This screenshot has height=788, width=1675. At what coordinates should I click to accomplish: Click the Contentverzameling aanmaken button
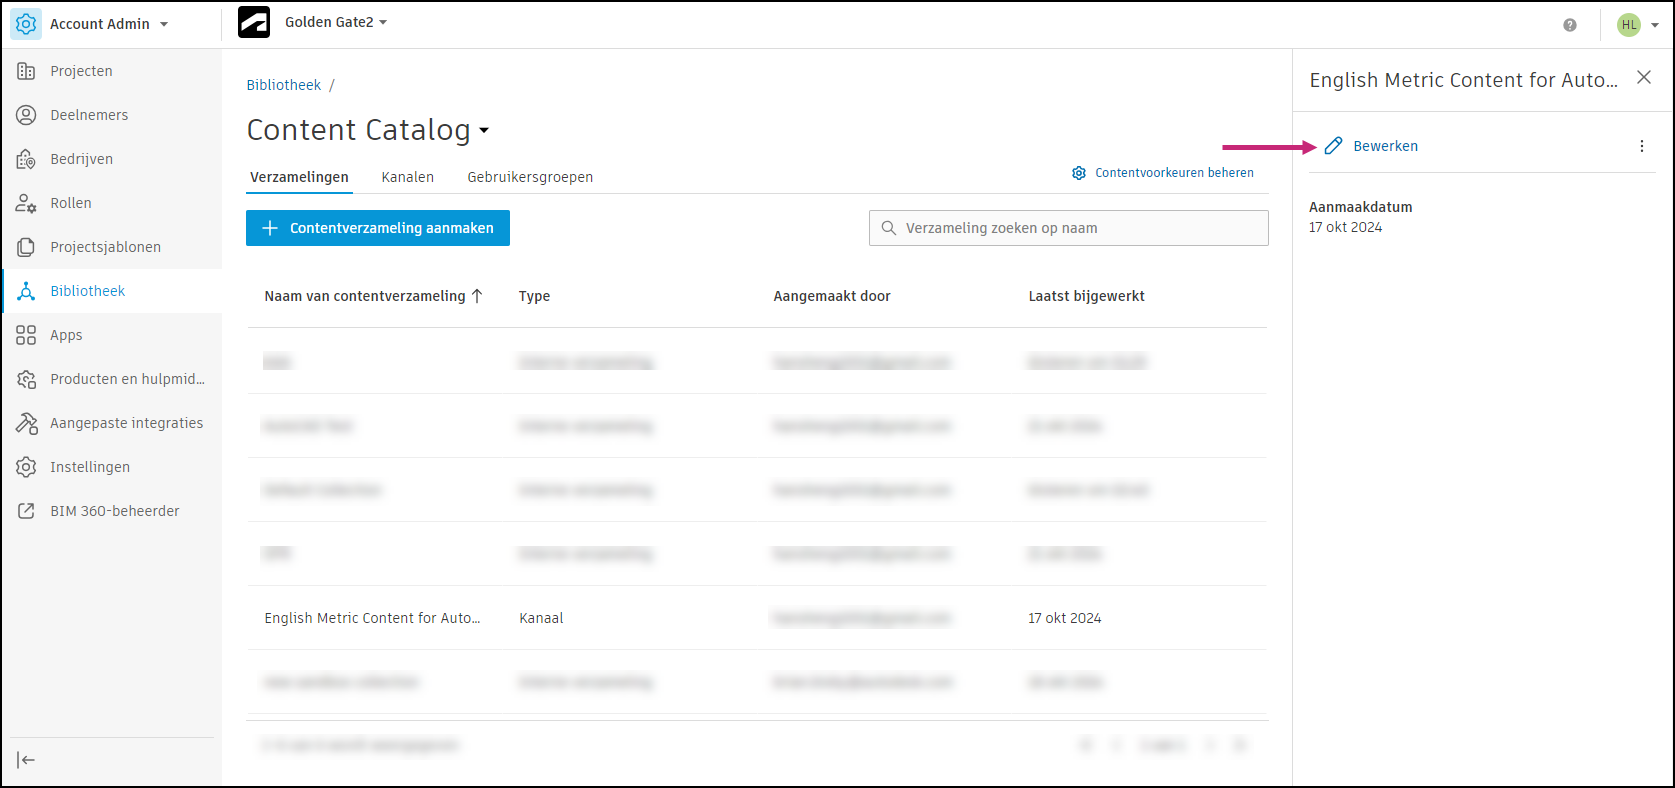pos(378,228)
